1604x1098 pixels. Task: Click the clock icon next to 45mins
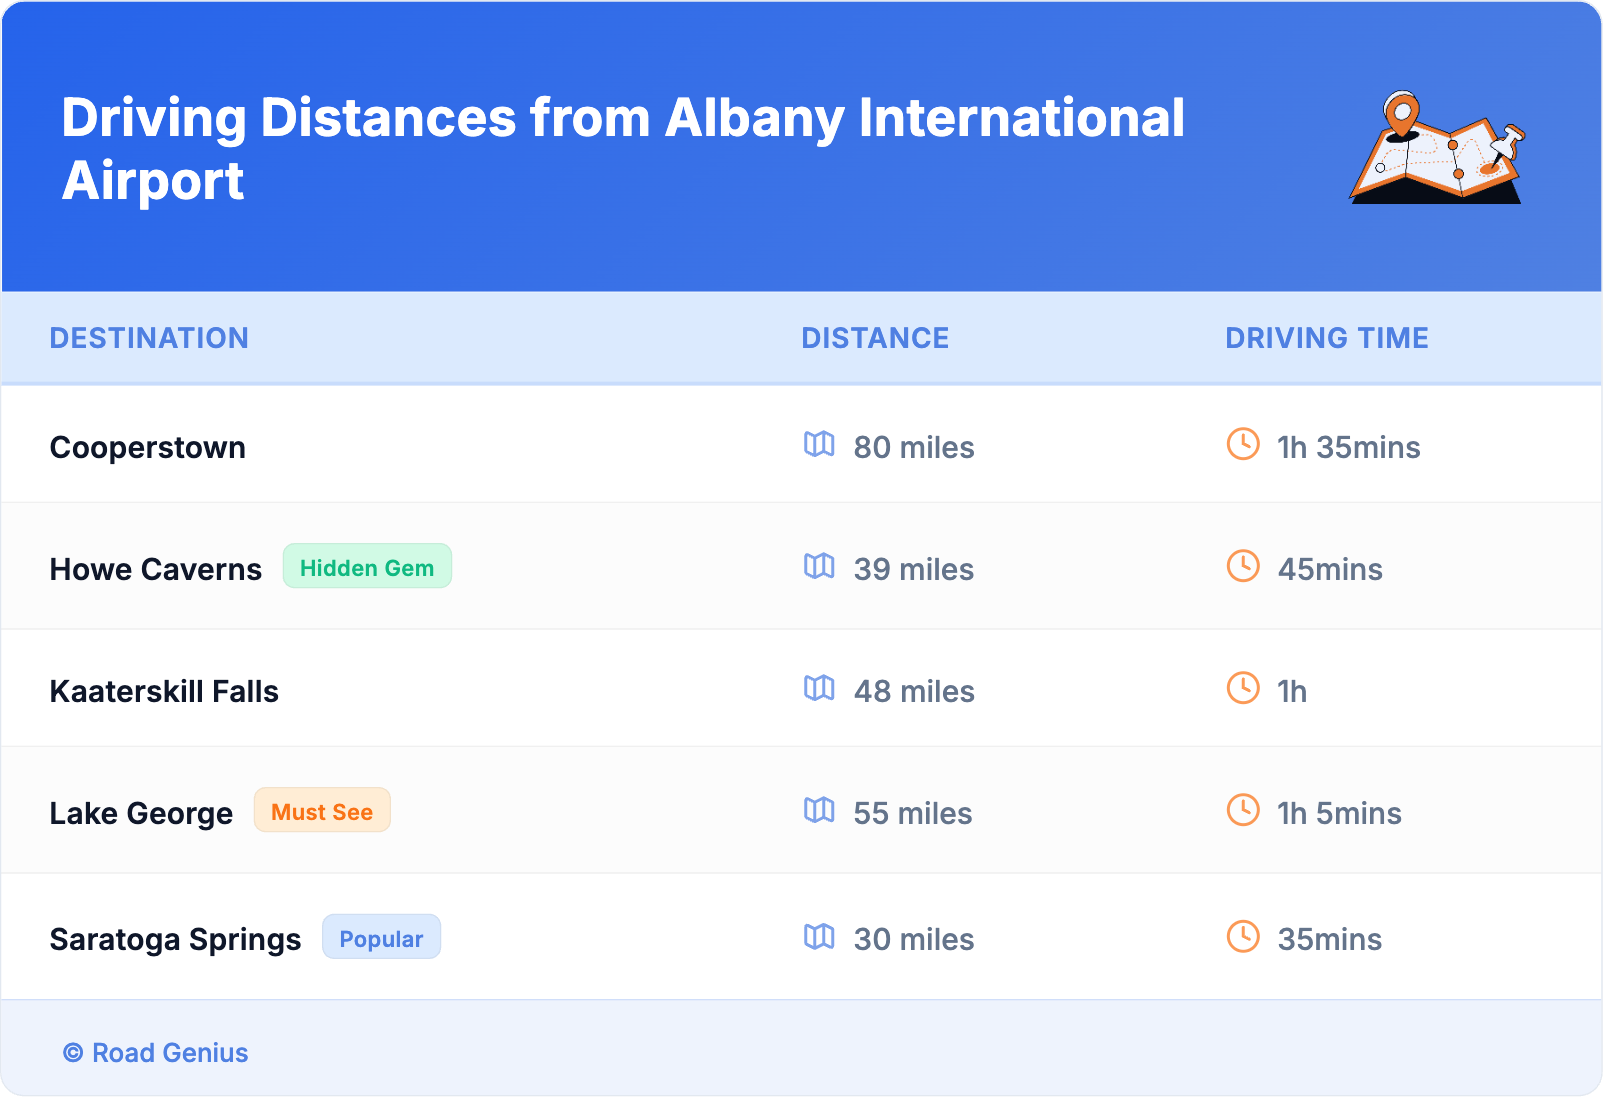click(x=1243, y=566)
